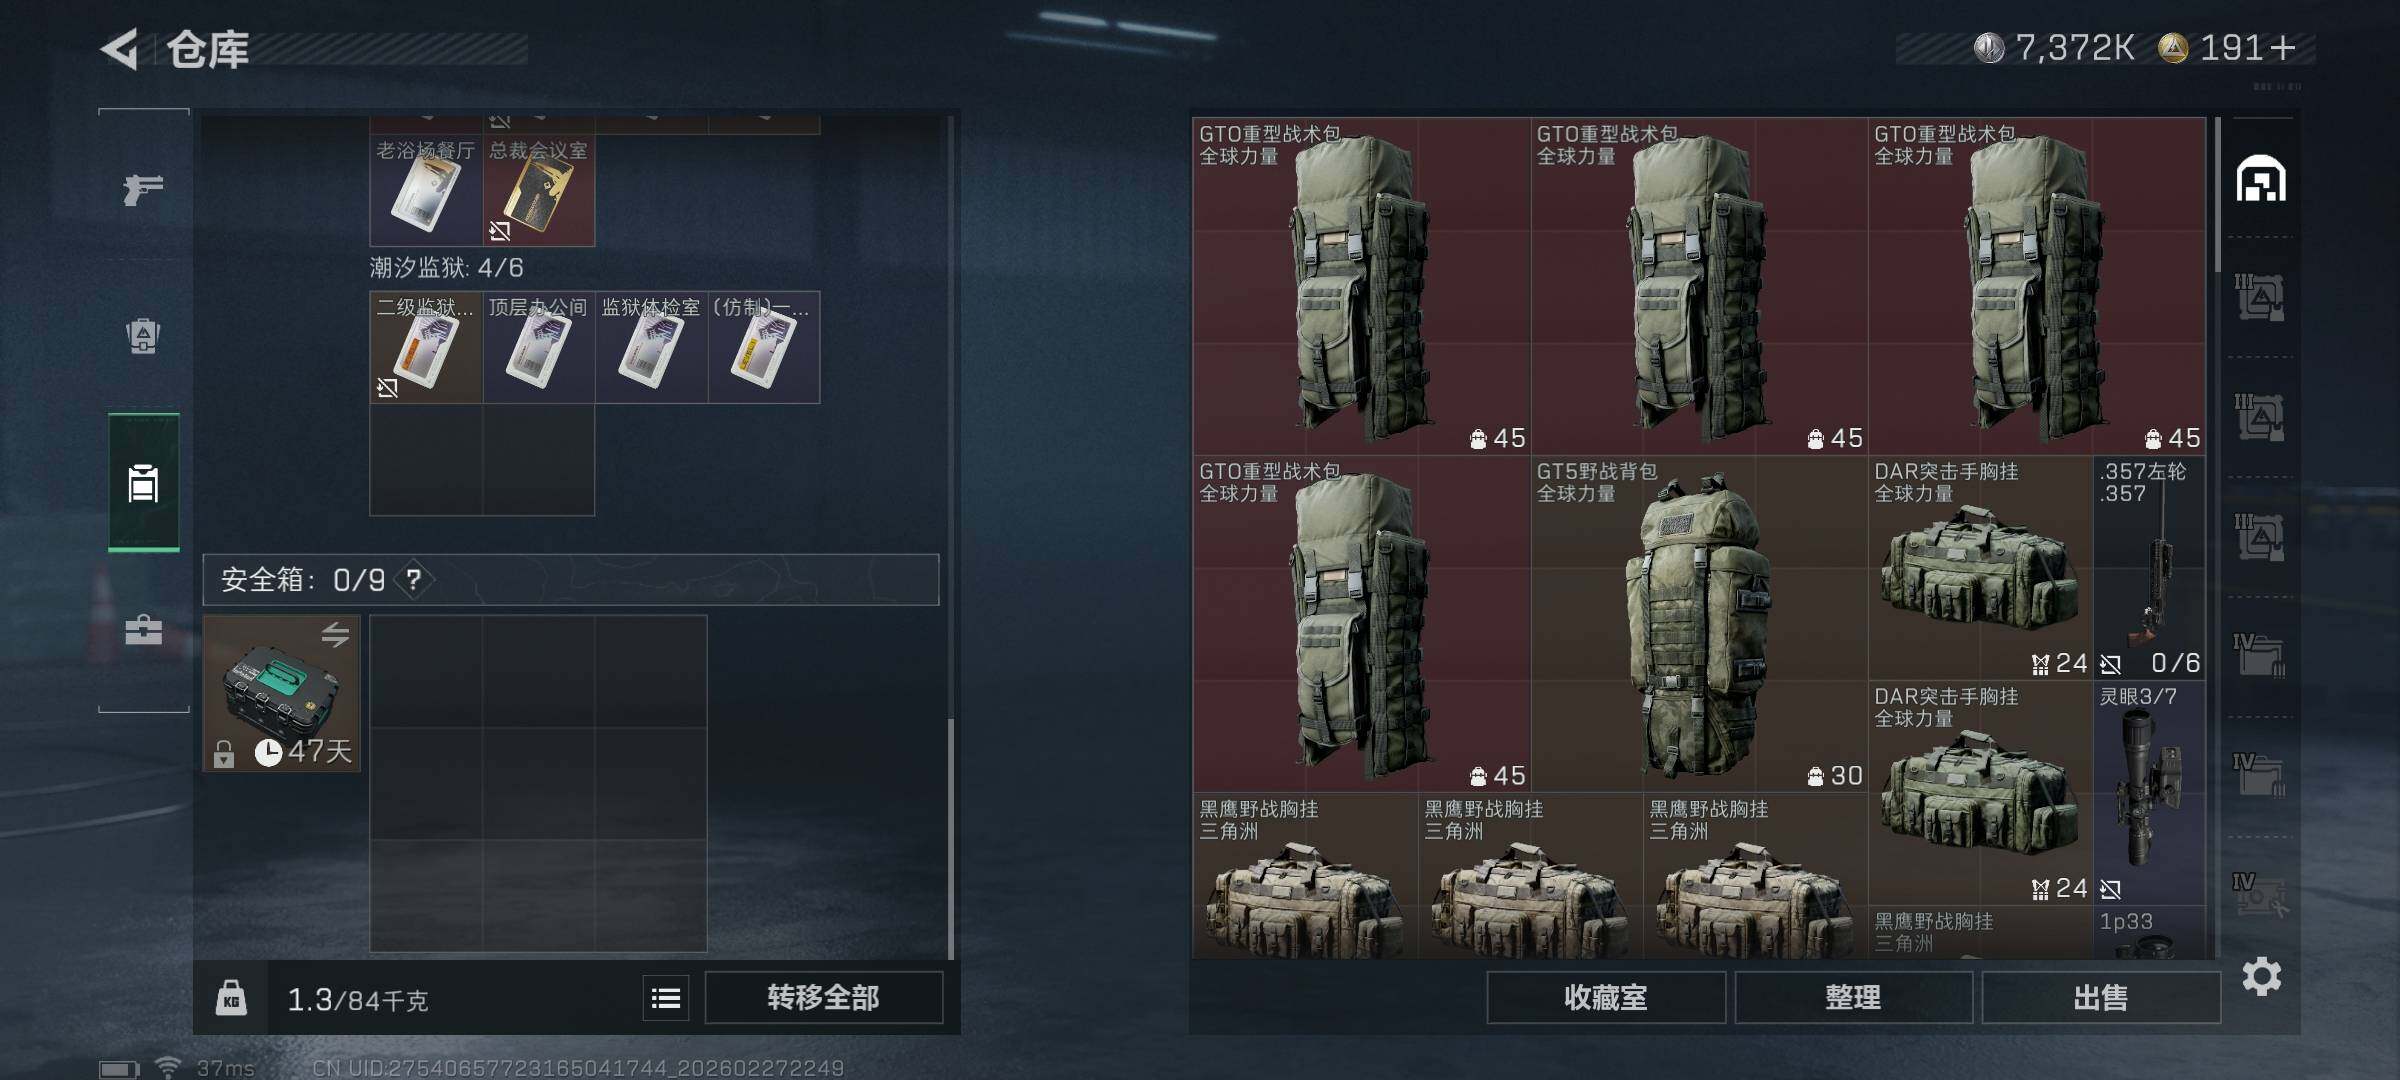
Task: Toggle the list view icon next to 转移全部
Action: click(x=666, y=998)
